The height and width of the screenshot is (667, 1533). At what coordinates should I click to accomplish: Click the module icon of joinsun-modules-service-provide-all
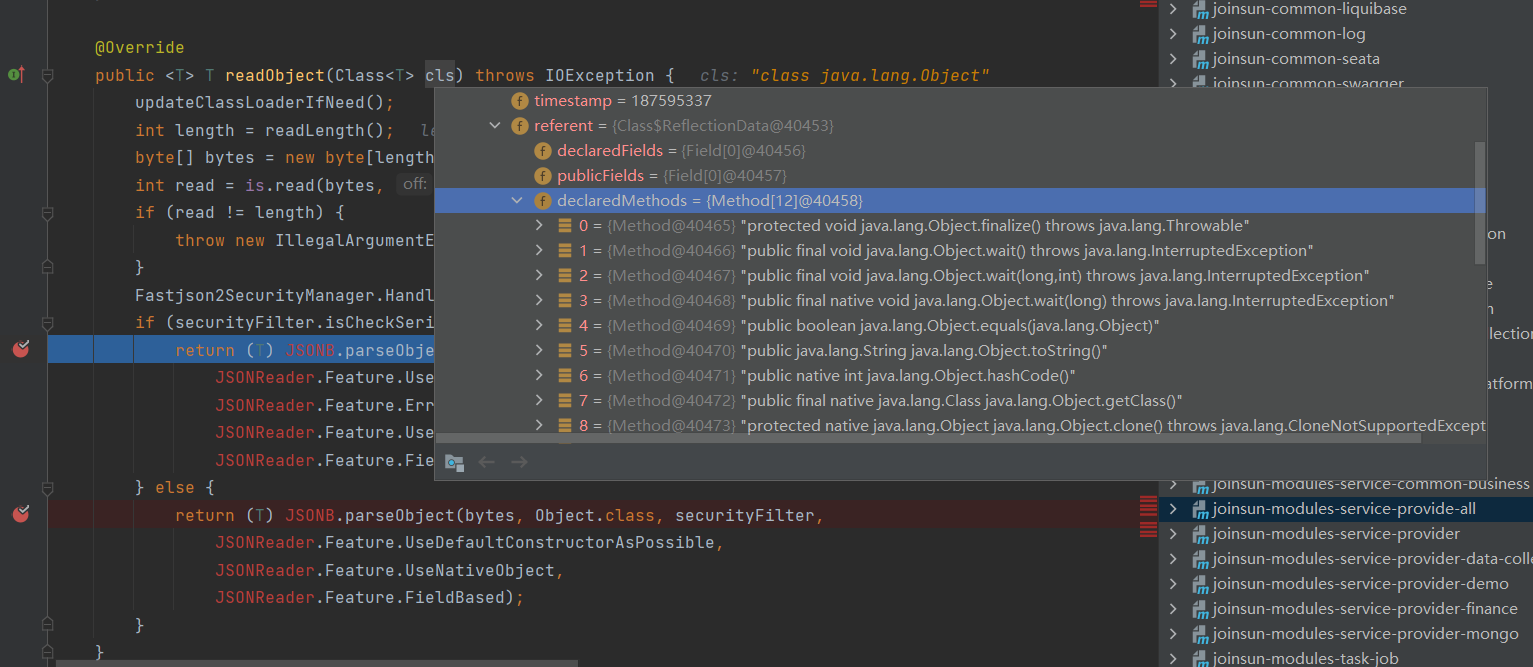pyautogui.click(x=1201, y=509)
